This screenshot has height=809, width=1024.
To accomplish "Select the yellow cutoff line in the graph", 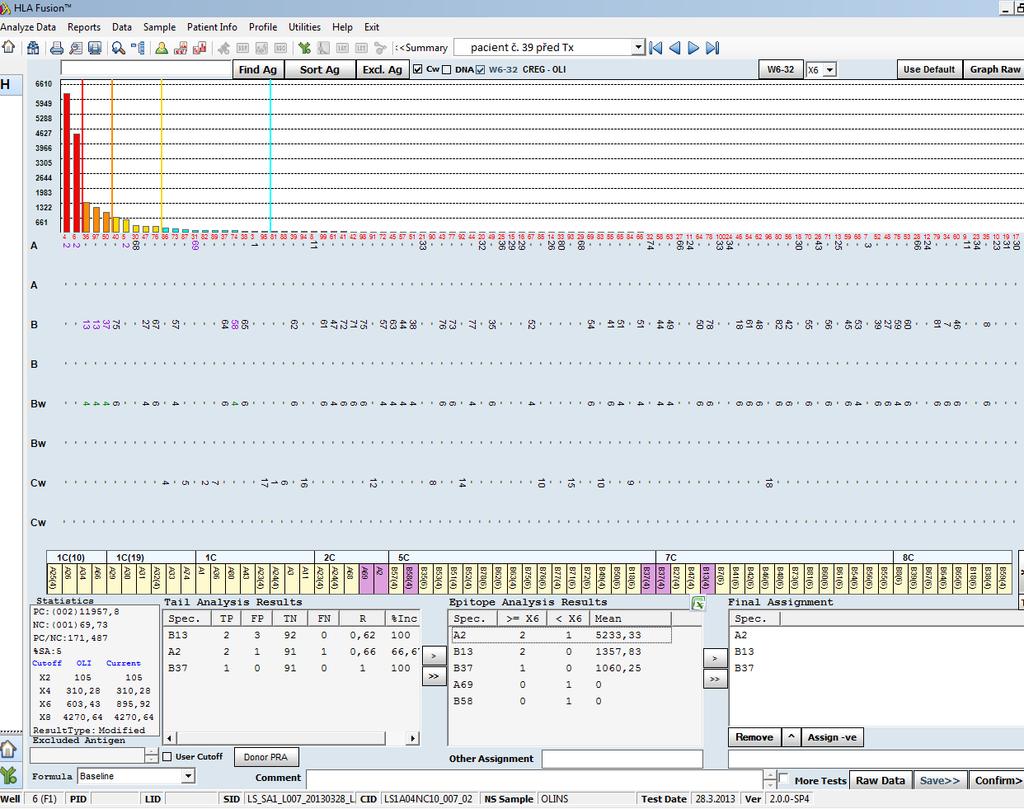I will coord(162,155).
